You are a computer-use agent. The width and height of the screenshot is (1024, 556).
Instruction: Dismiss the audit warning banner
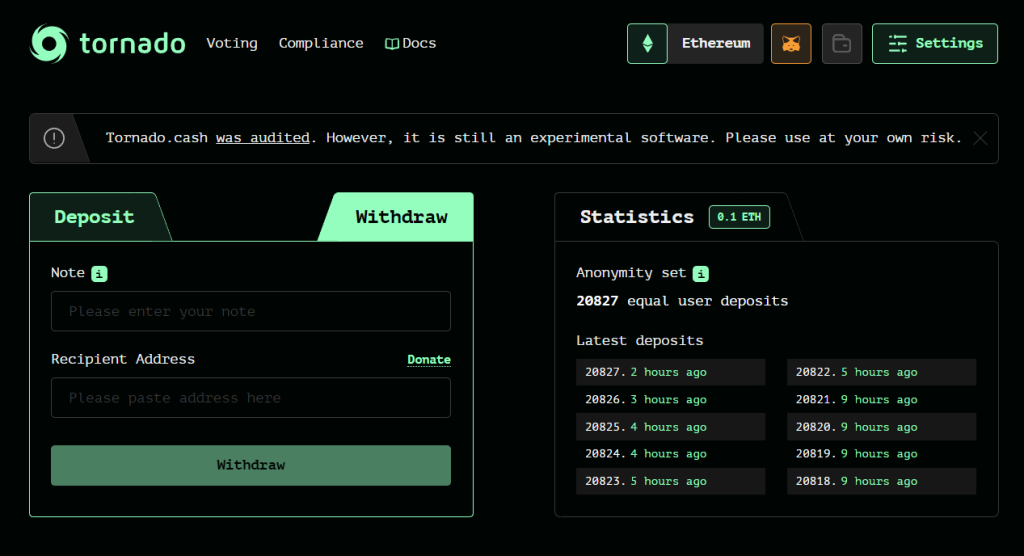(x=980, y=139)
